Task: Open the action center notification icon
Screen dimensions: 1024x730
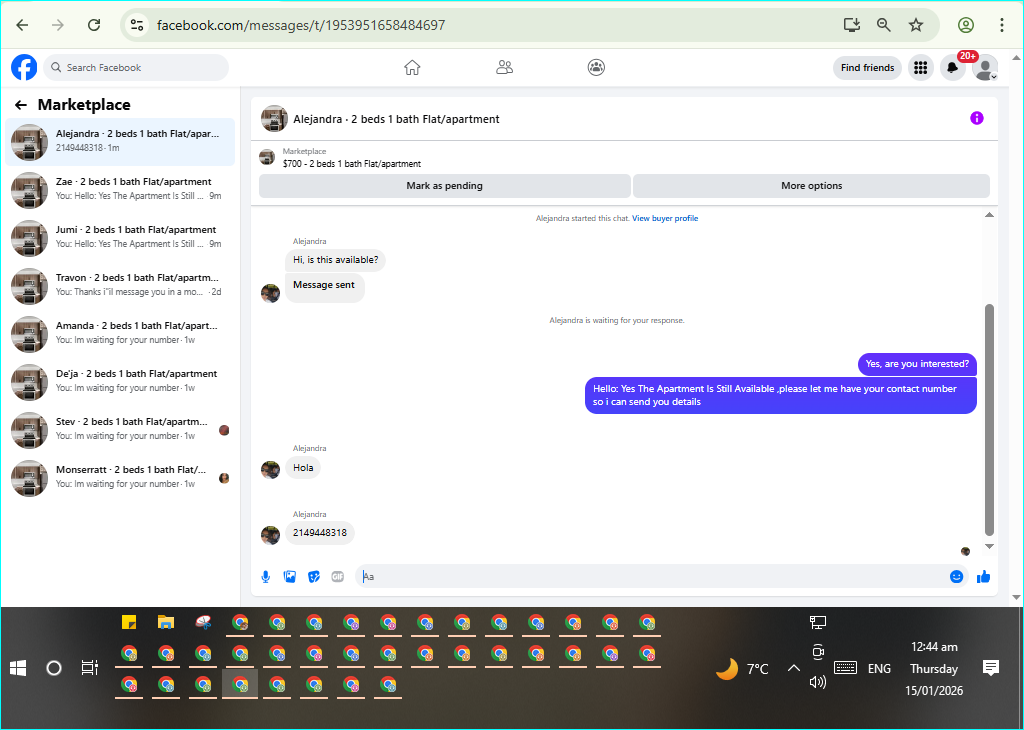Action: click(x=991, y=668)
